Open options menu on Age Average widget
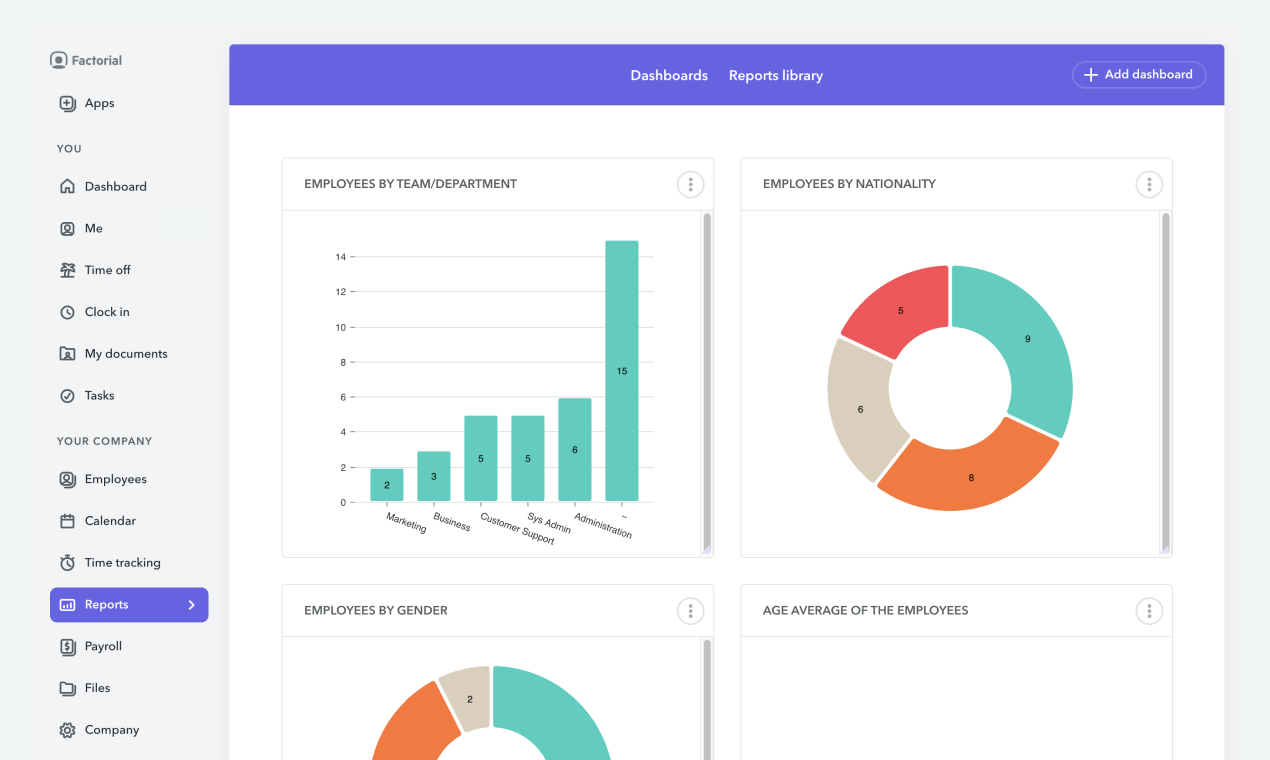The height and width of the screenshot is (760, 1270). click(x=1149, y=611)
